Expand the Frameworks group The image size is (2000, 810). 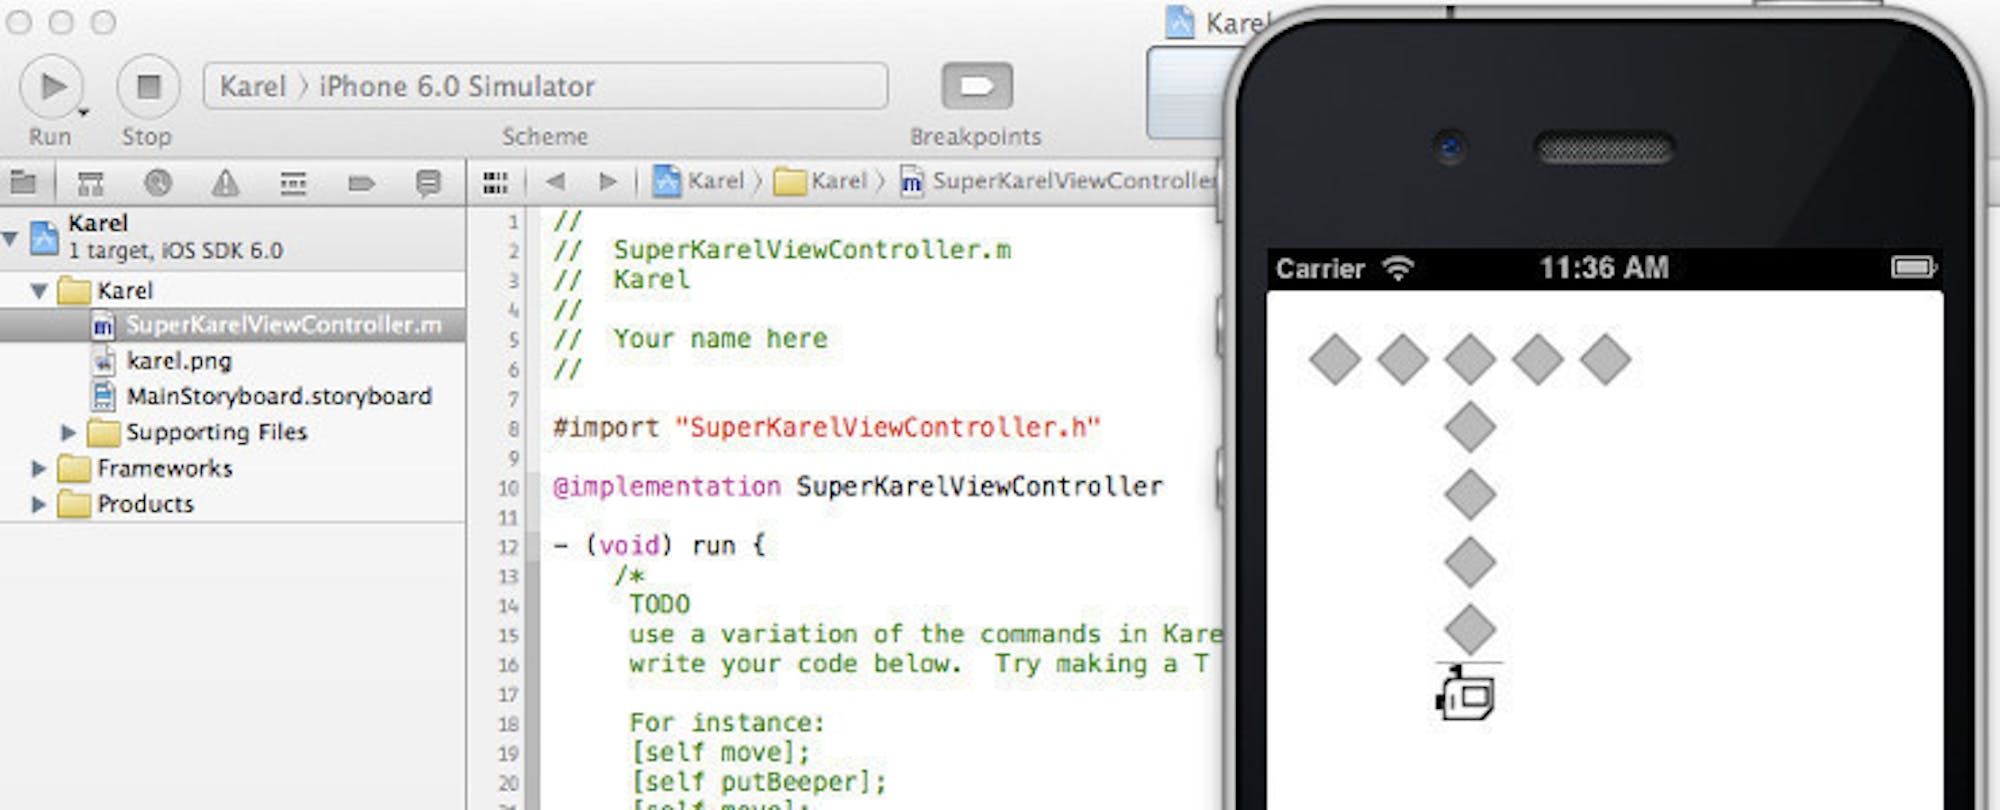click(39, 468)
